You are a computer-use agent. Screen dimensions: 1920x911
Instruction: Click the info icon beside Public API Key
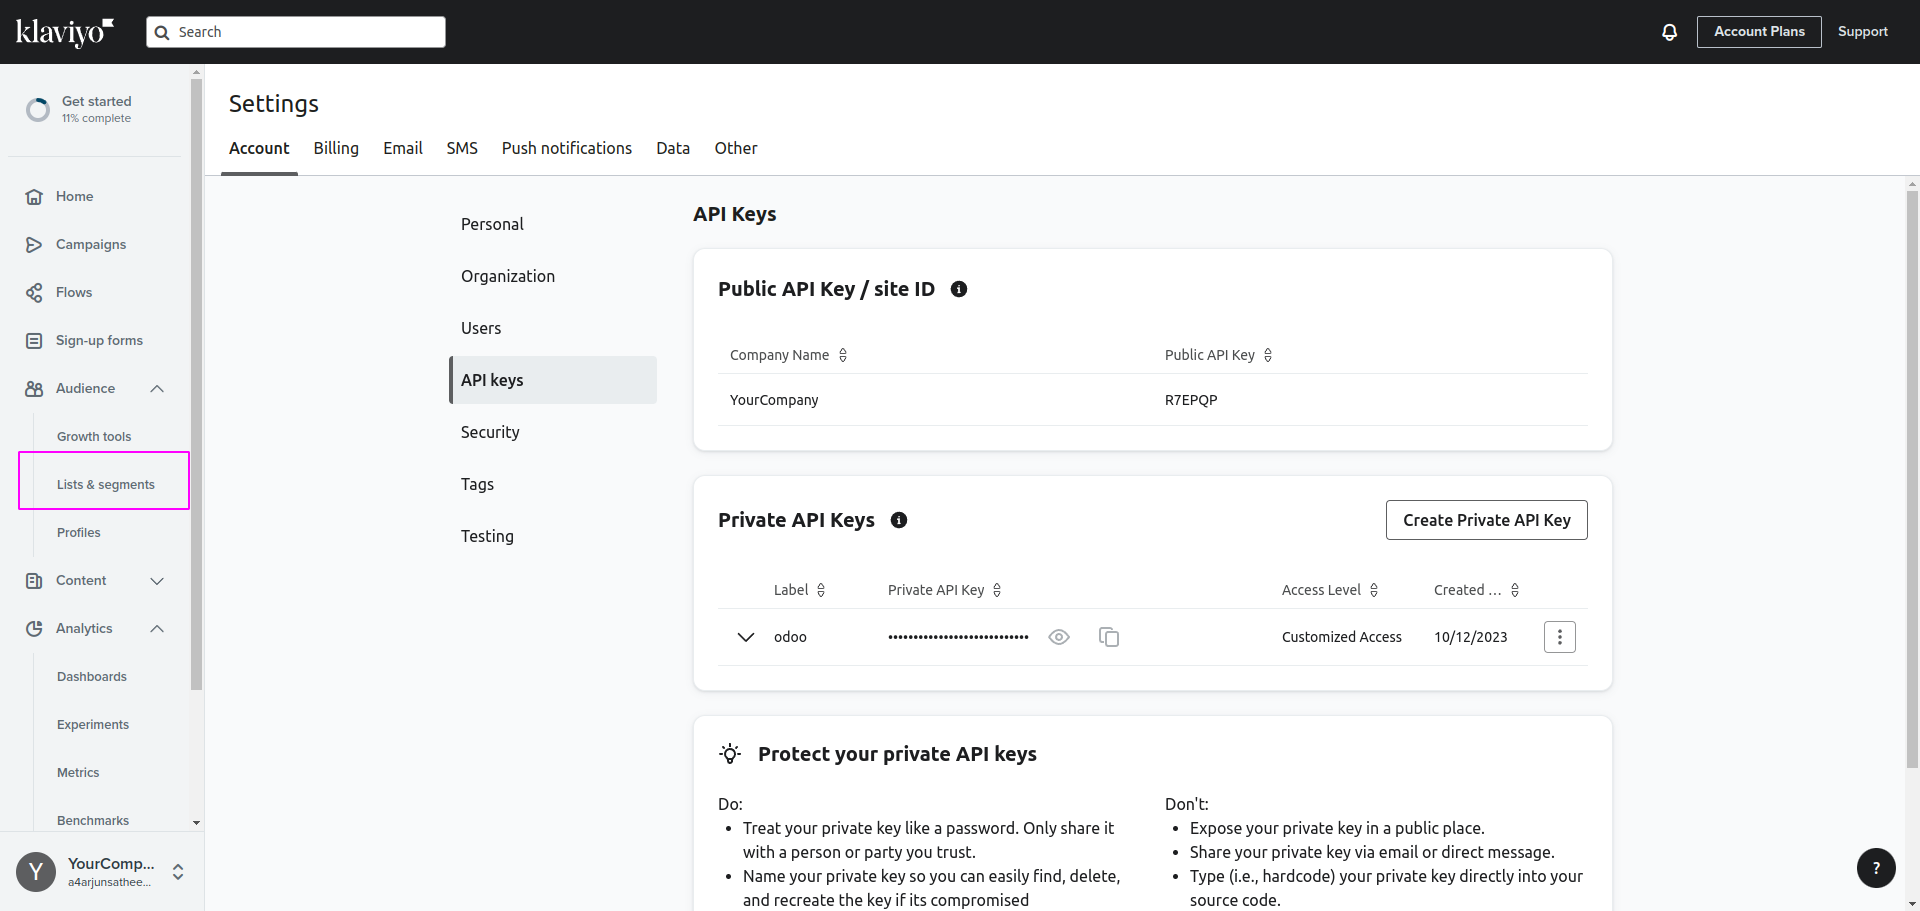[959, 289]
